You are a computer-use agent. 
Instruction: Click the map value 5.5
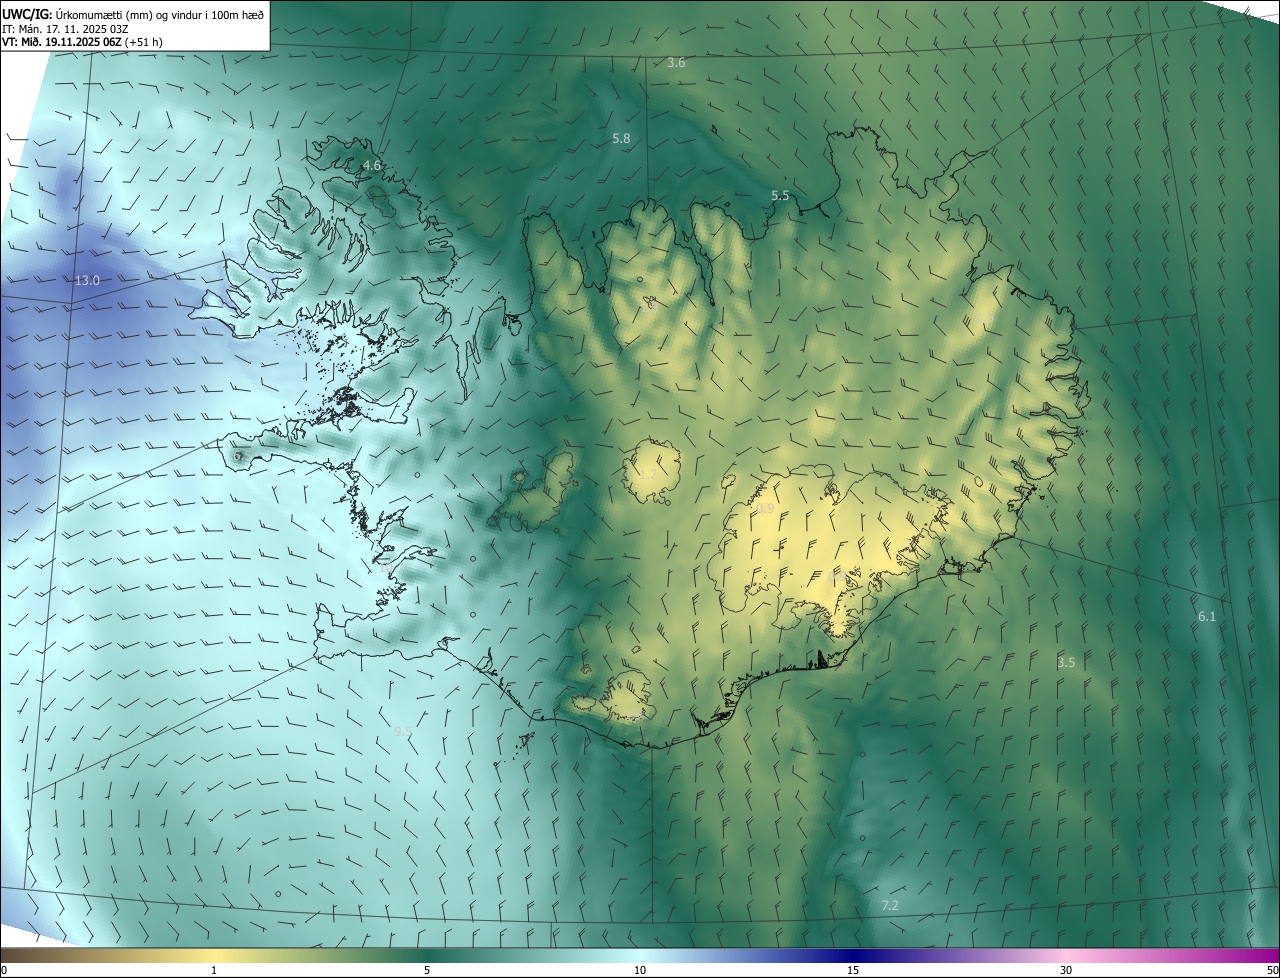point(780,195)
